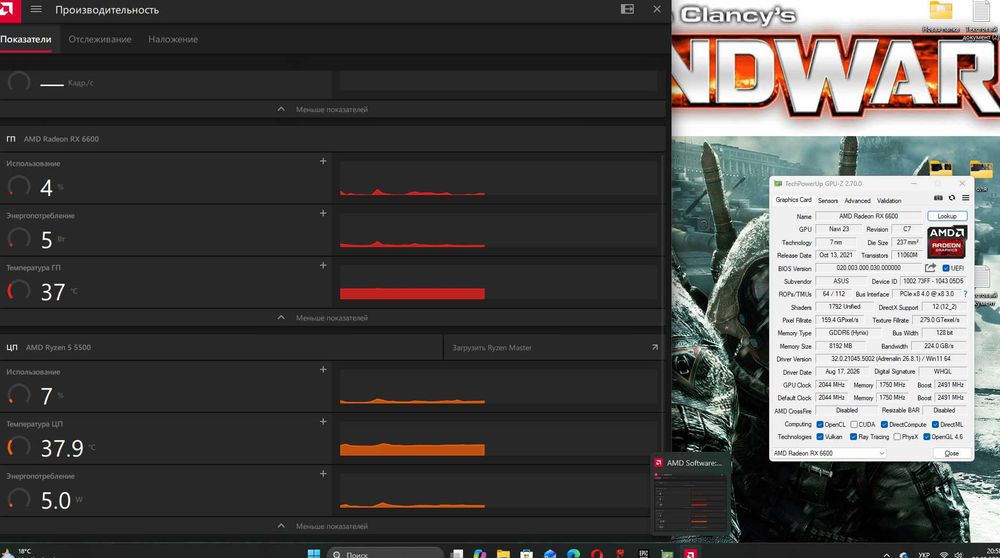Viewport: 1000px width, 558px height.
Task: Select the Validation tab in GPU-Z
Action: [889, 200]
